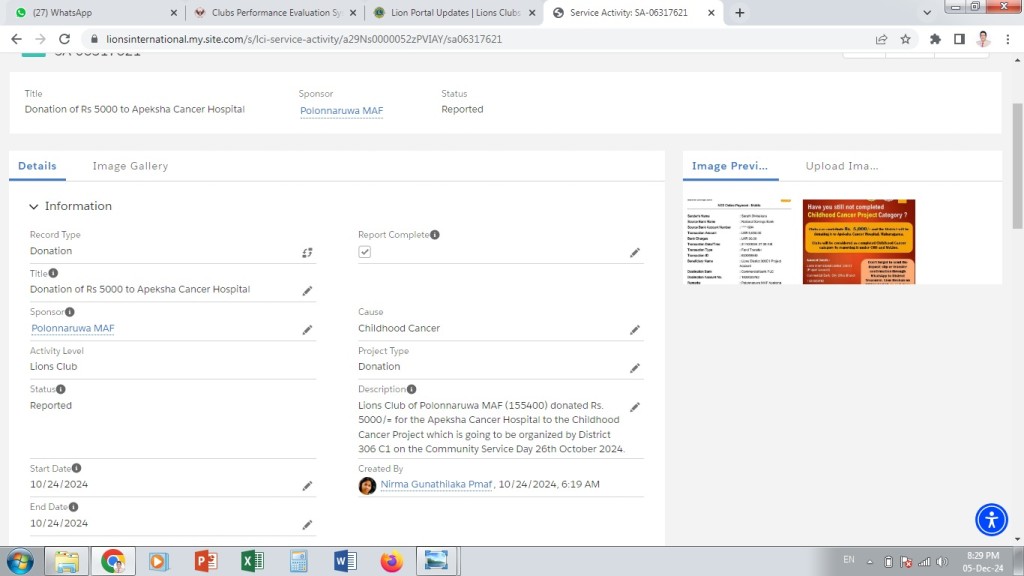This screenshot has width=1024, height=576.
Task: Switch to Lion Portal Updates tab
Action: point(454,12)
